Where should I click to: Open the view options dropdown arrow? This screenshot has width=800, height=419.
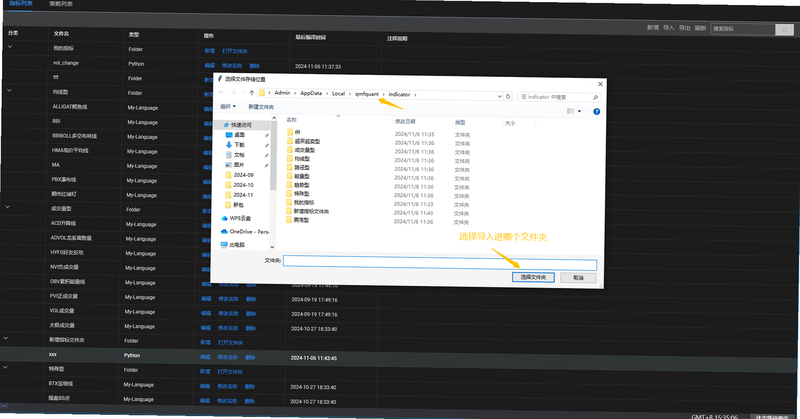pos(580,111)
